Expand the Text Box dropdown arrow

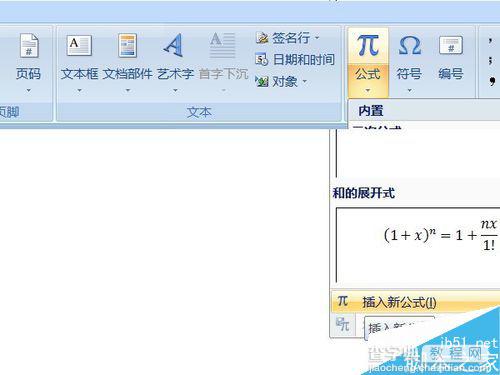[79, 90]
